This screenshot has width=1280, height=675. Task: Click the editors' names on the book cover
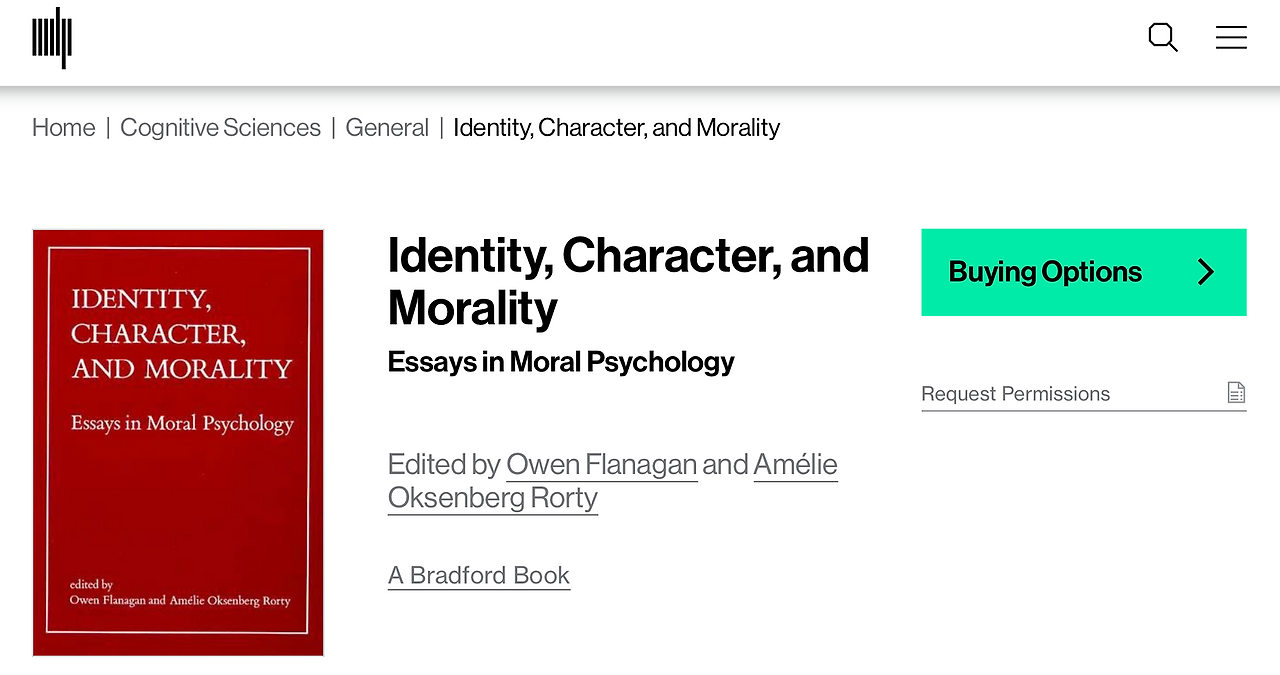180,600
